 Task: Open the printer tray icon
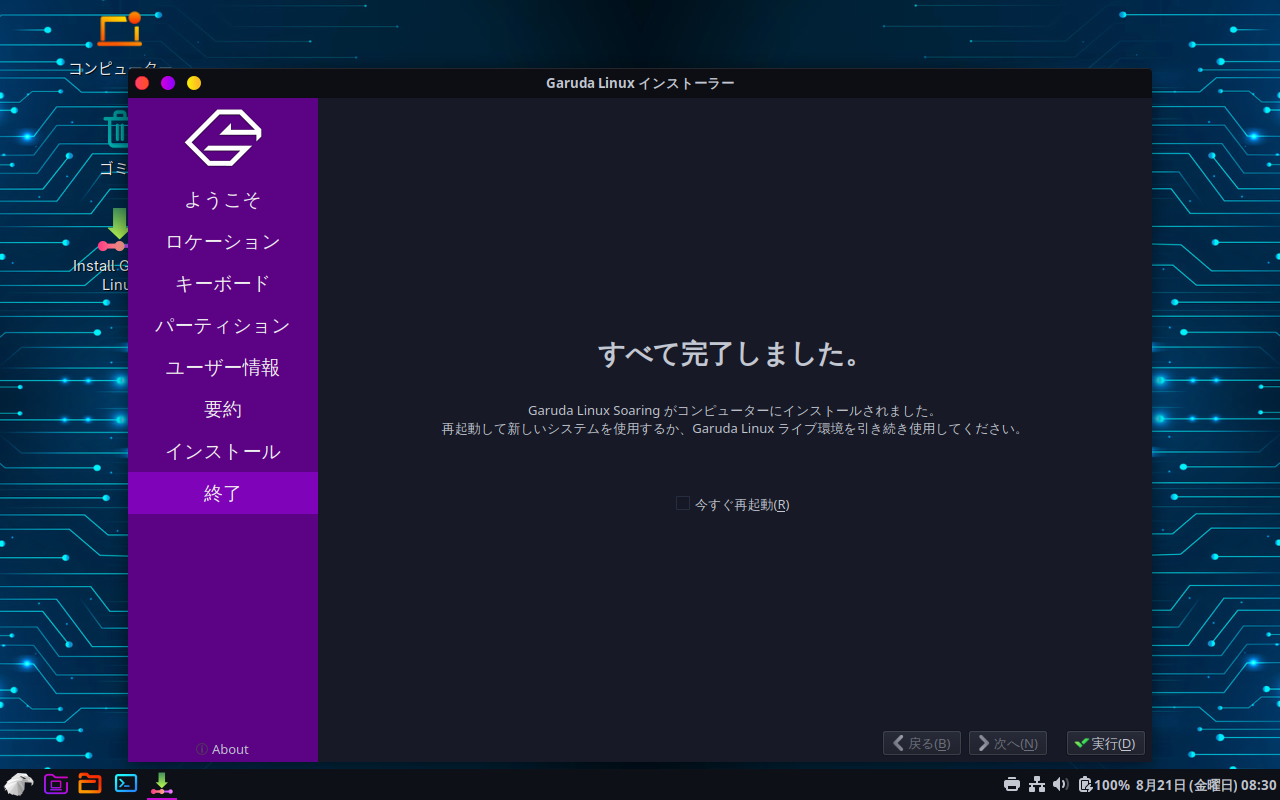[x=1012, y=785]
